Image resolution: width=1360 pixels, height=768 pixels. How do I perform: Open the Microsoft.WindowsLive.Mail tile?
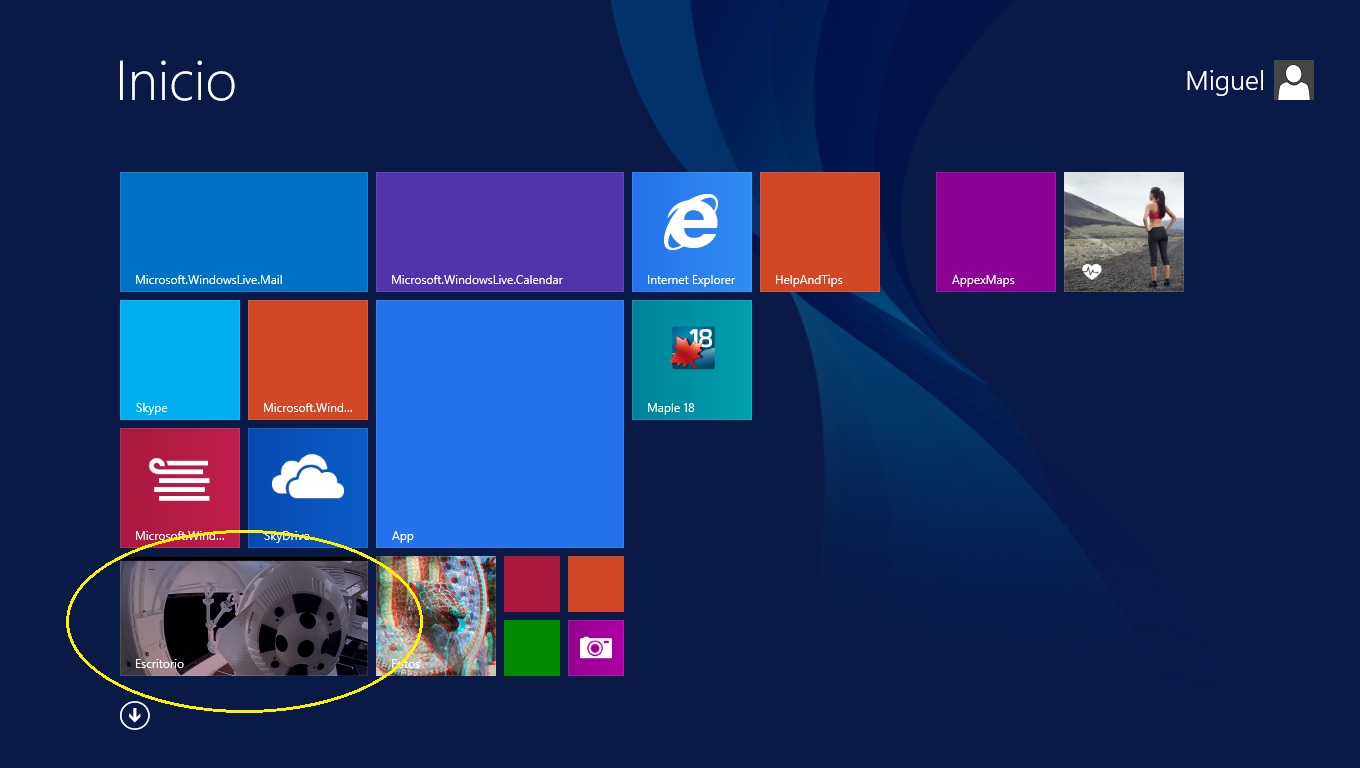243,231
